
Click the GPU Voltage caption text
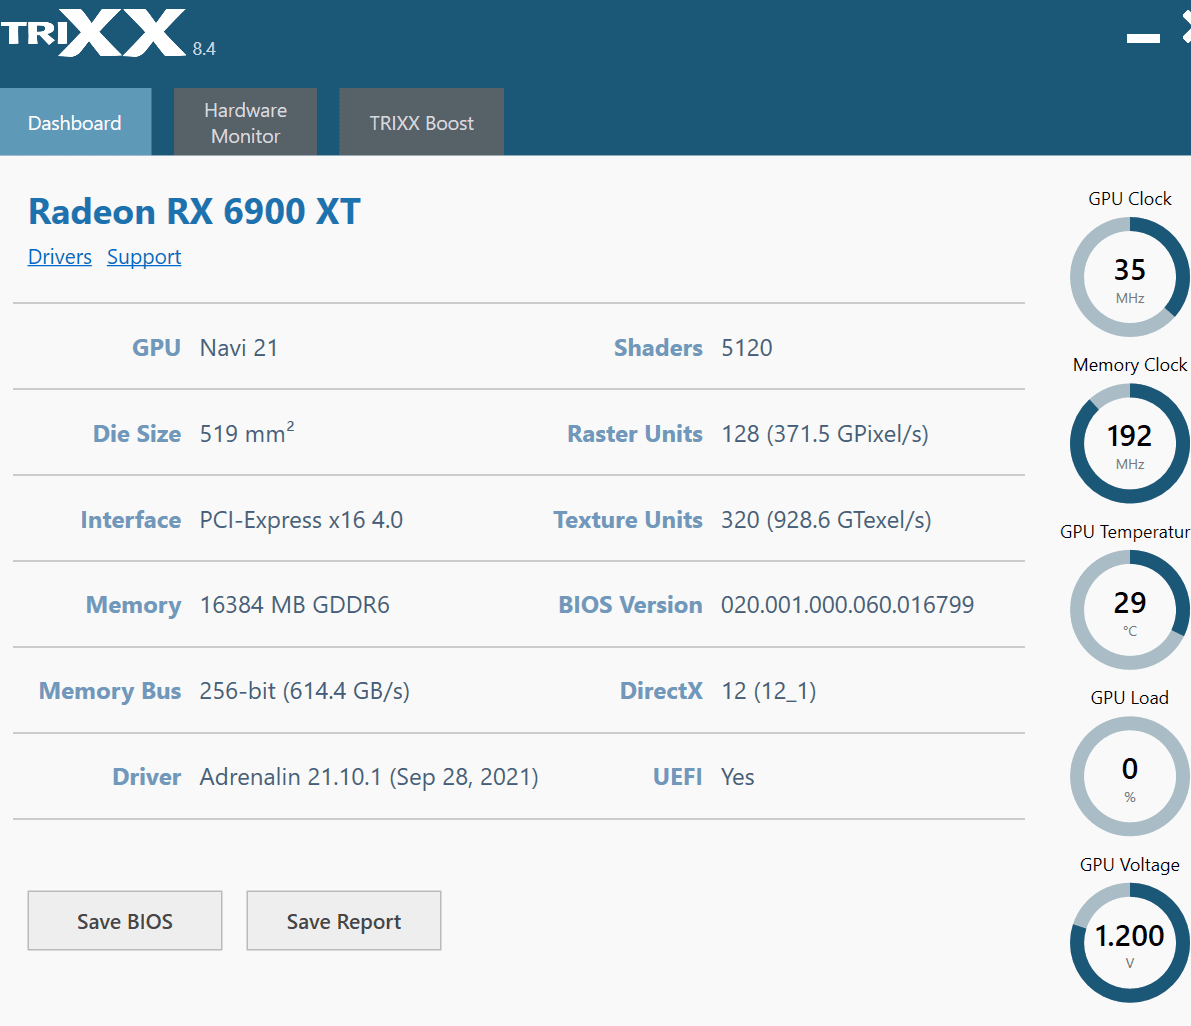click(x=1129, y=865)
